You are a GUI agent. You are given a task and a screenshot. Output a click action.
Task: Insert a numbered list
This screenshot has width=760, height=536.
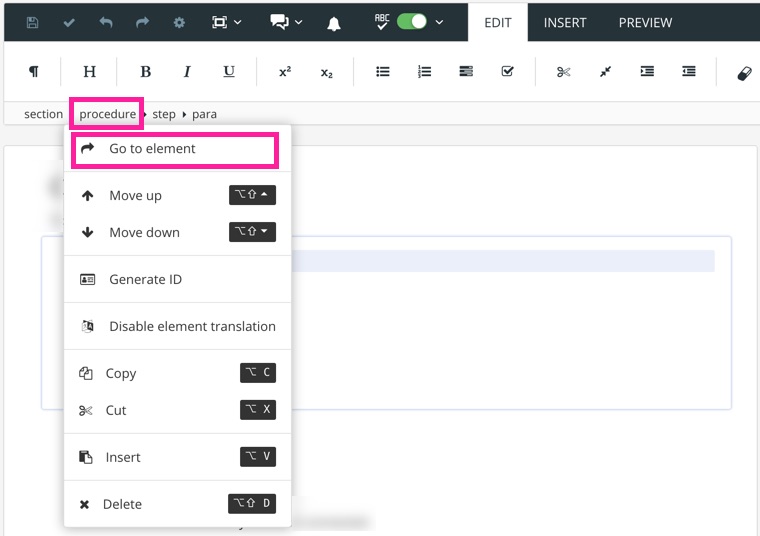click(424, 72)
